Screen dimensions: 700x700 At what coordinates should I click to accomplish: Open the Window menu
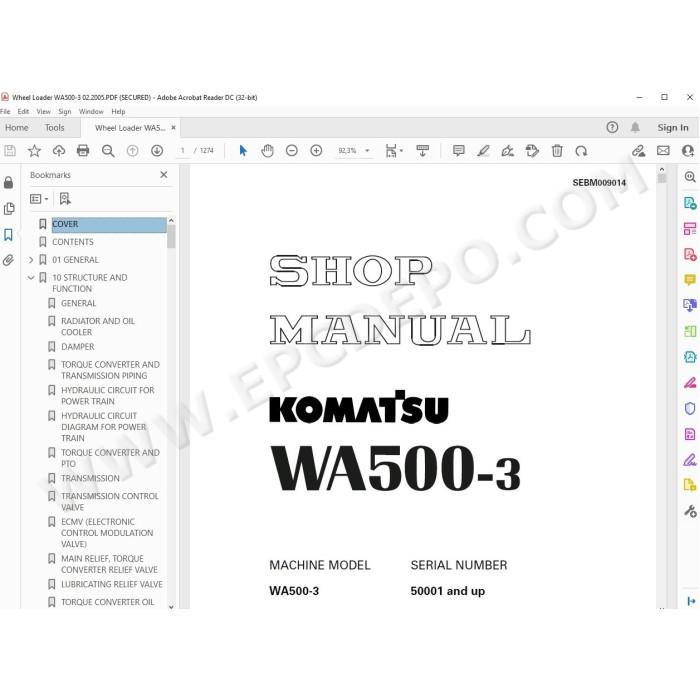pos(91,112)
